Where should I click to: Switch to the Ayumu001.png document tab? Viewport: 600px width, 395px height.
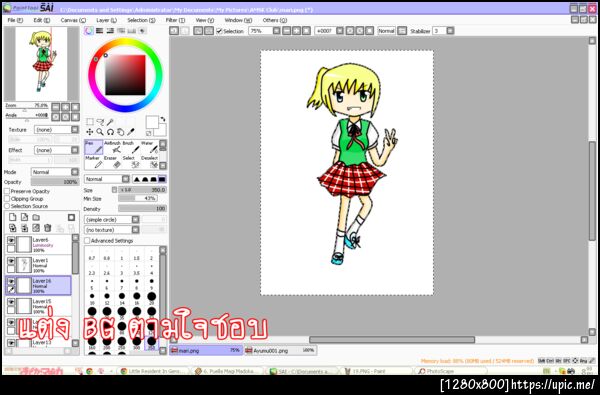tap(280, 350)
